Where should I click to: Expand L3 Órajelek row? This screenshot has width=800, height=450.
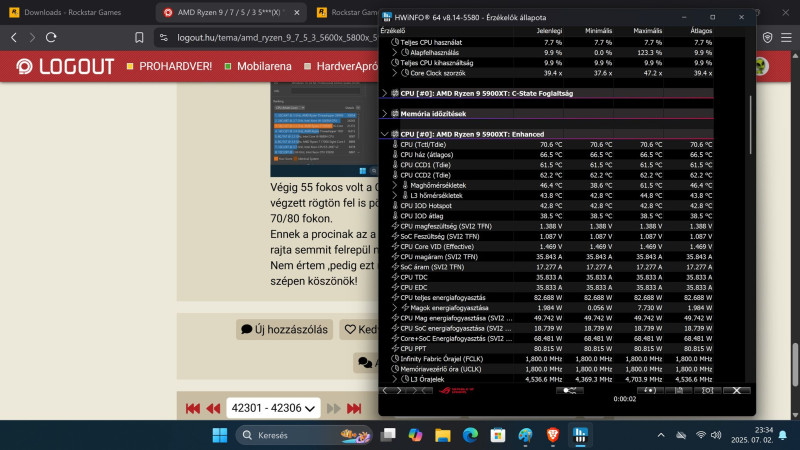[x=394, y=379]
